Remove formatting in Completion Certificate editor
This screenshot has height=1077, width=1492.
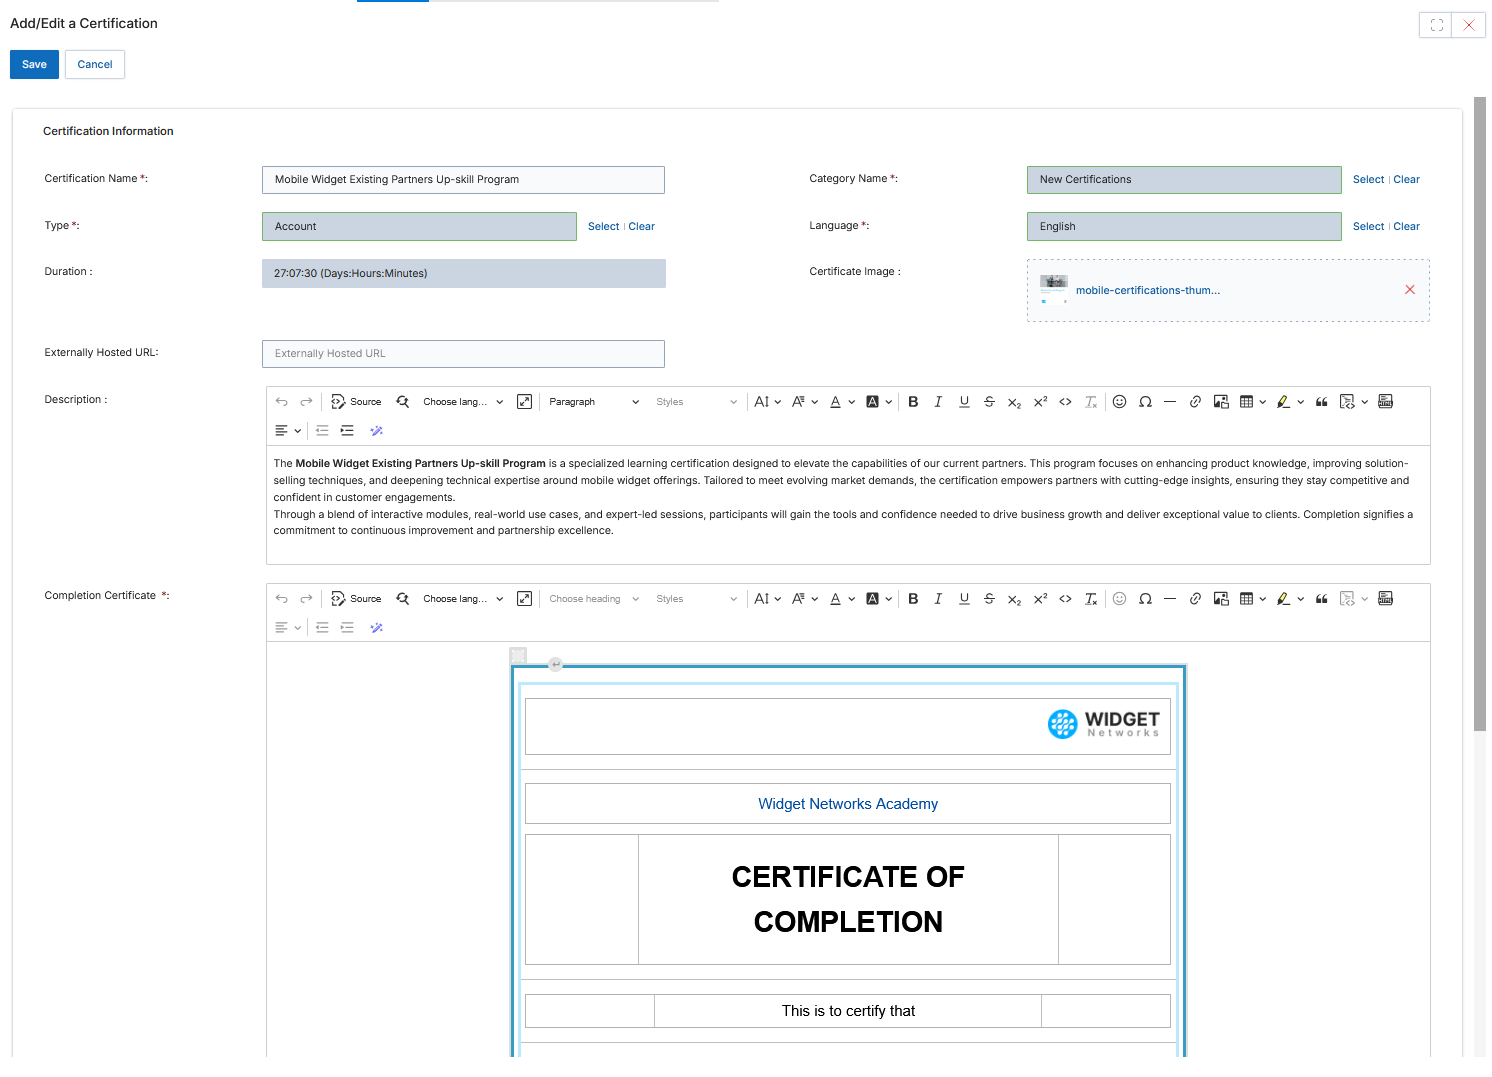[1091, 599]
